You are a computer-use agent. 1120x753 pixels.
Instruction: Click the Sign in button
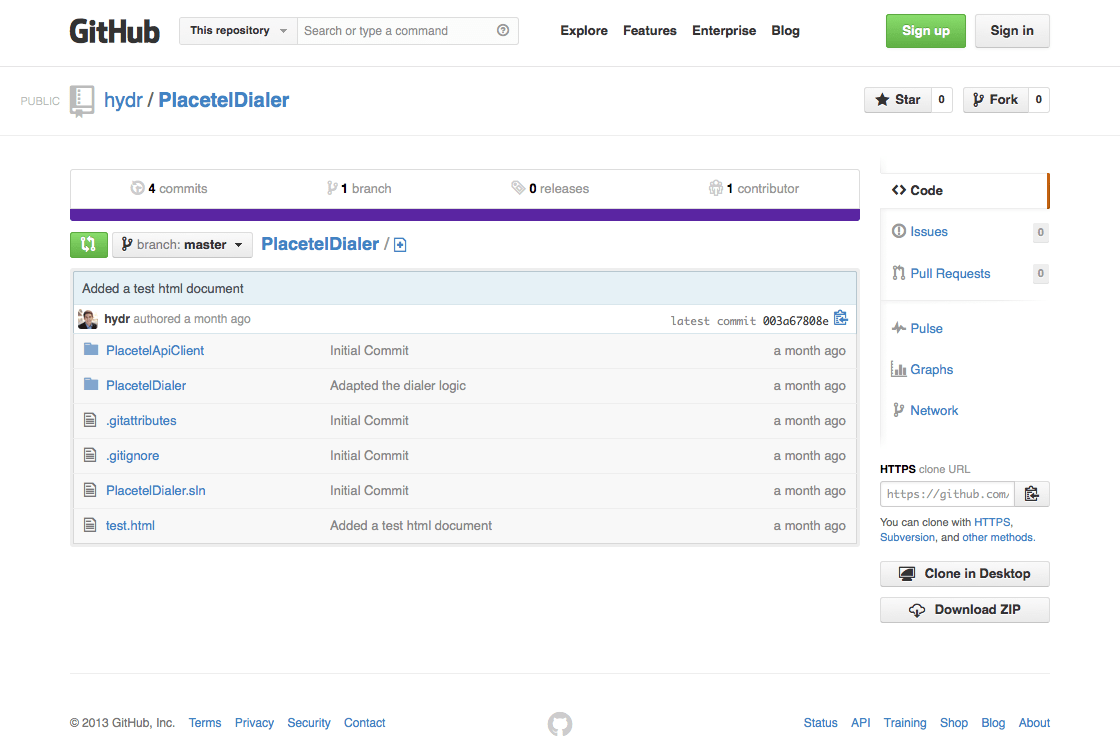[1012, 31]
